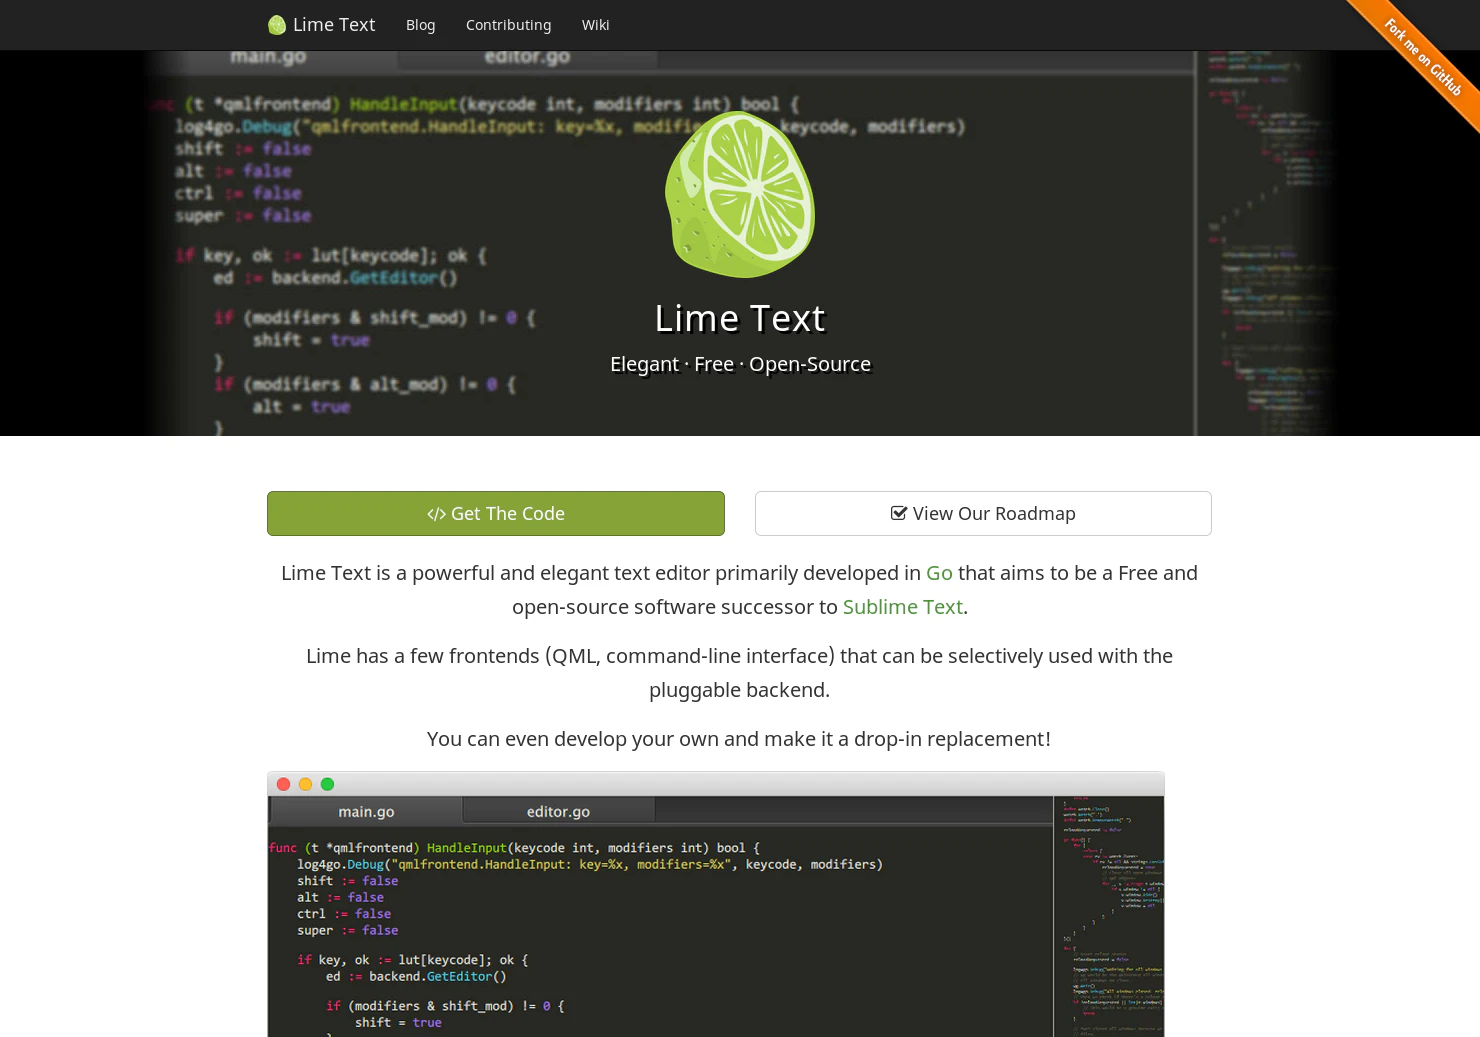The width and height of the screenshot is (1480, 1037).
Task: Click the checkmark icon on View Our Roadmap
Action: point(899,513)
